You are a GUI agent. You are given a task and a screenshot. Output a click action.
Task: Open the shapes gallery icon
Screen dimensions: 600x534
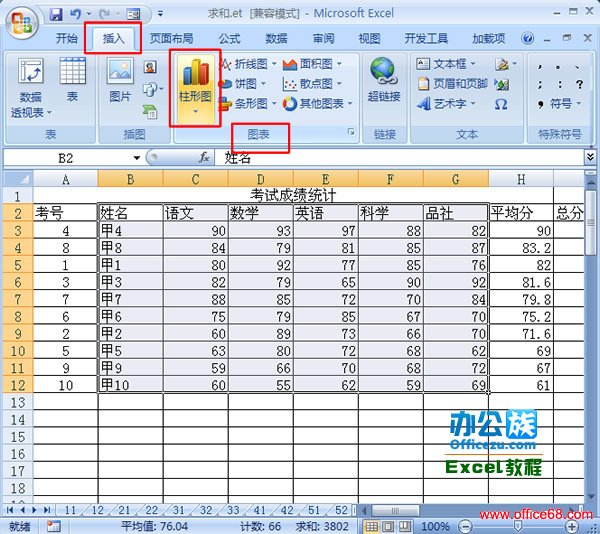click(x=151, y=90)
